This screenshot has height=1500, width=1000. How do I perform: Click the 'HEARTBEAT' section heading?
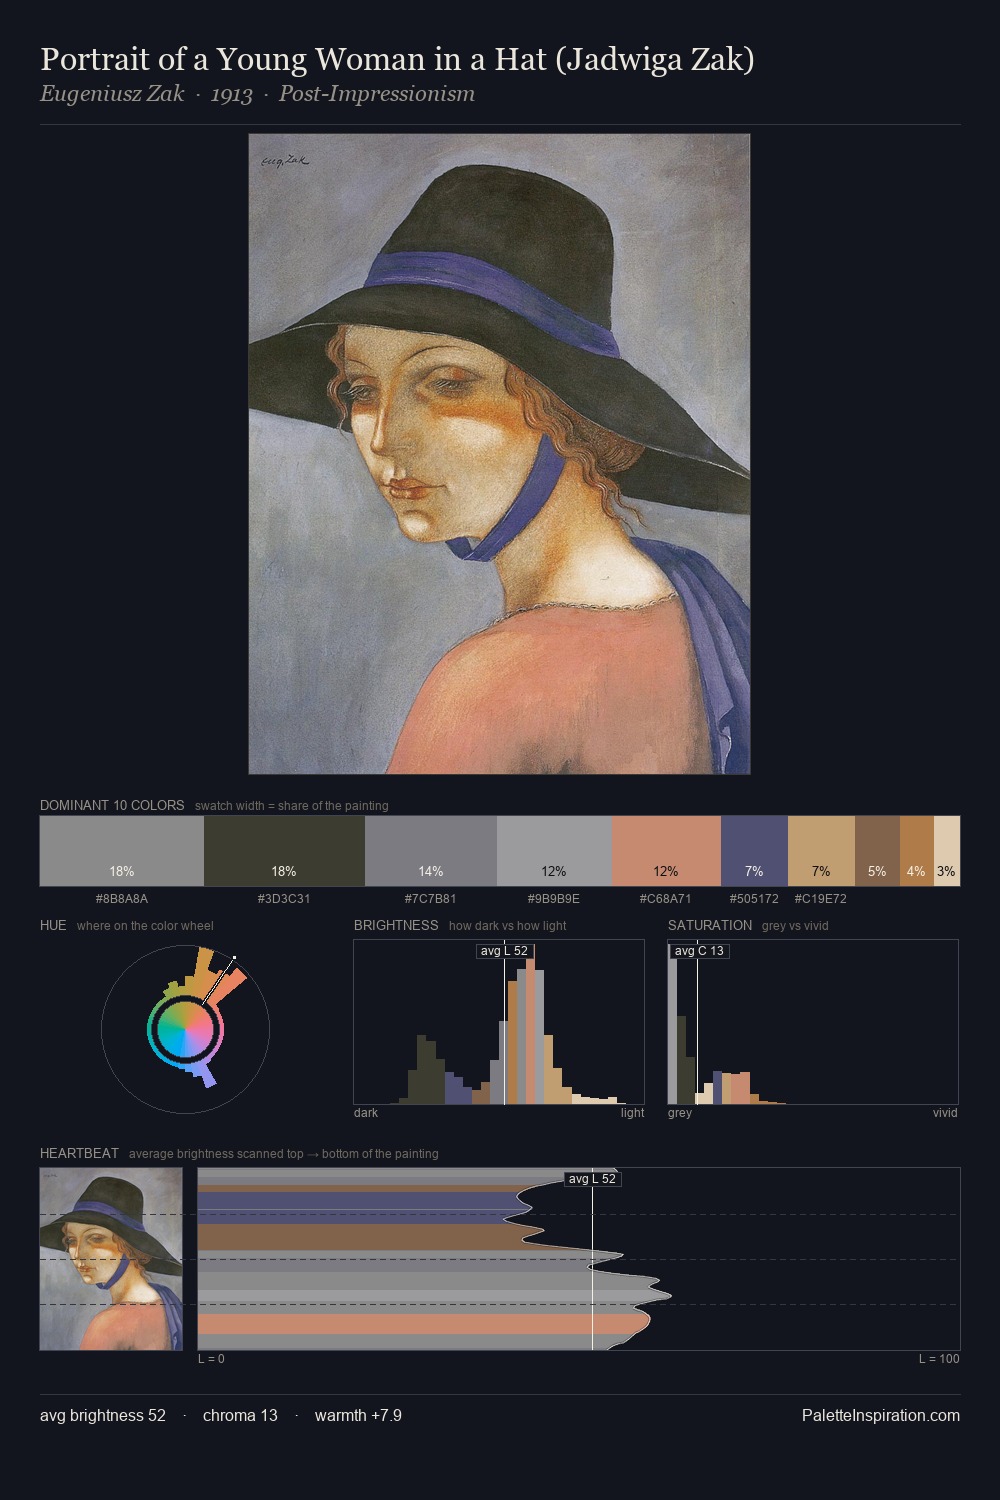click(x=79, y=1153)
